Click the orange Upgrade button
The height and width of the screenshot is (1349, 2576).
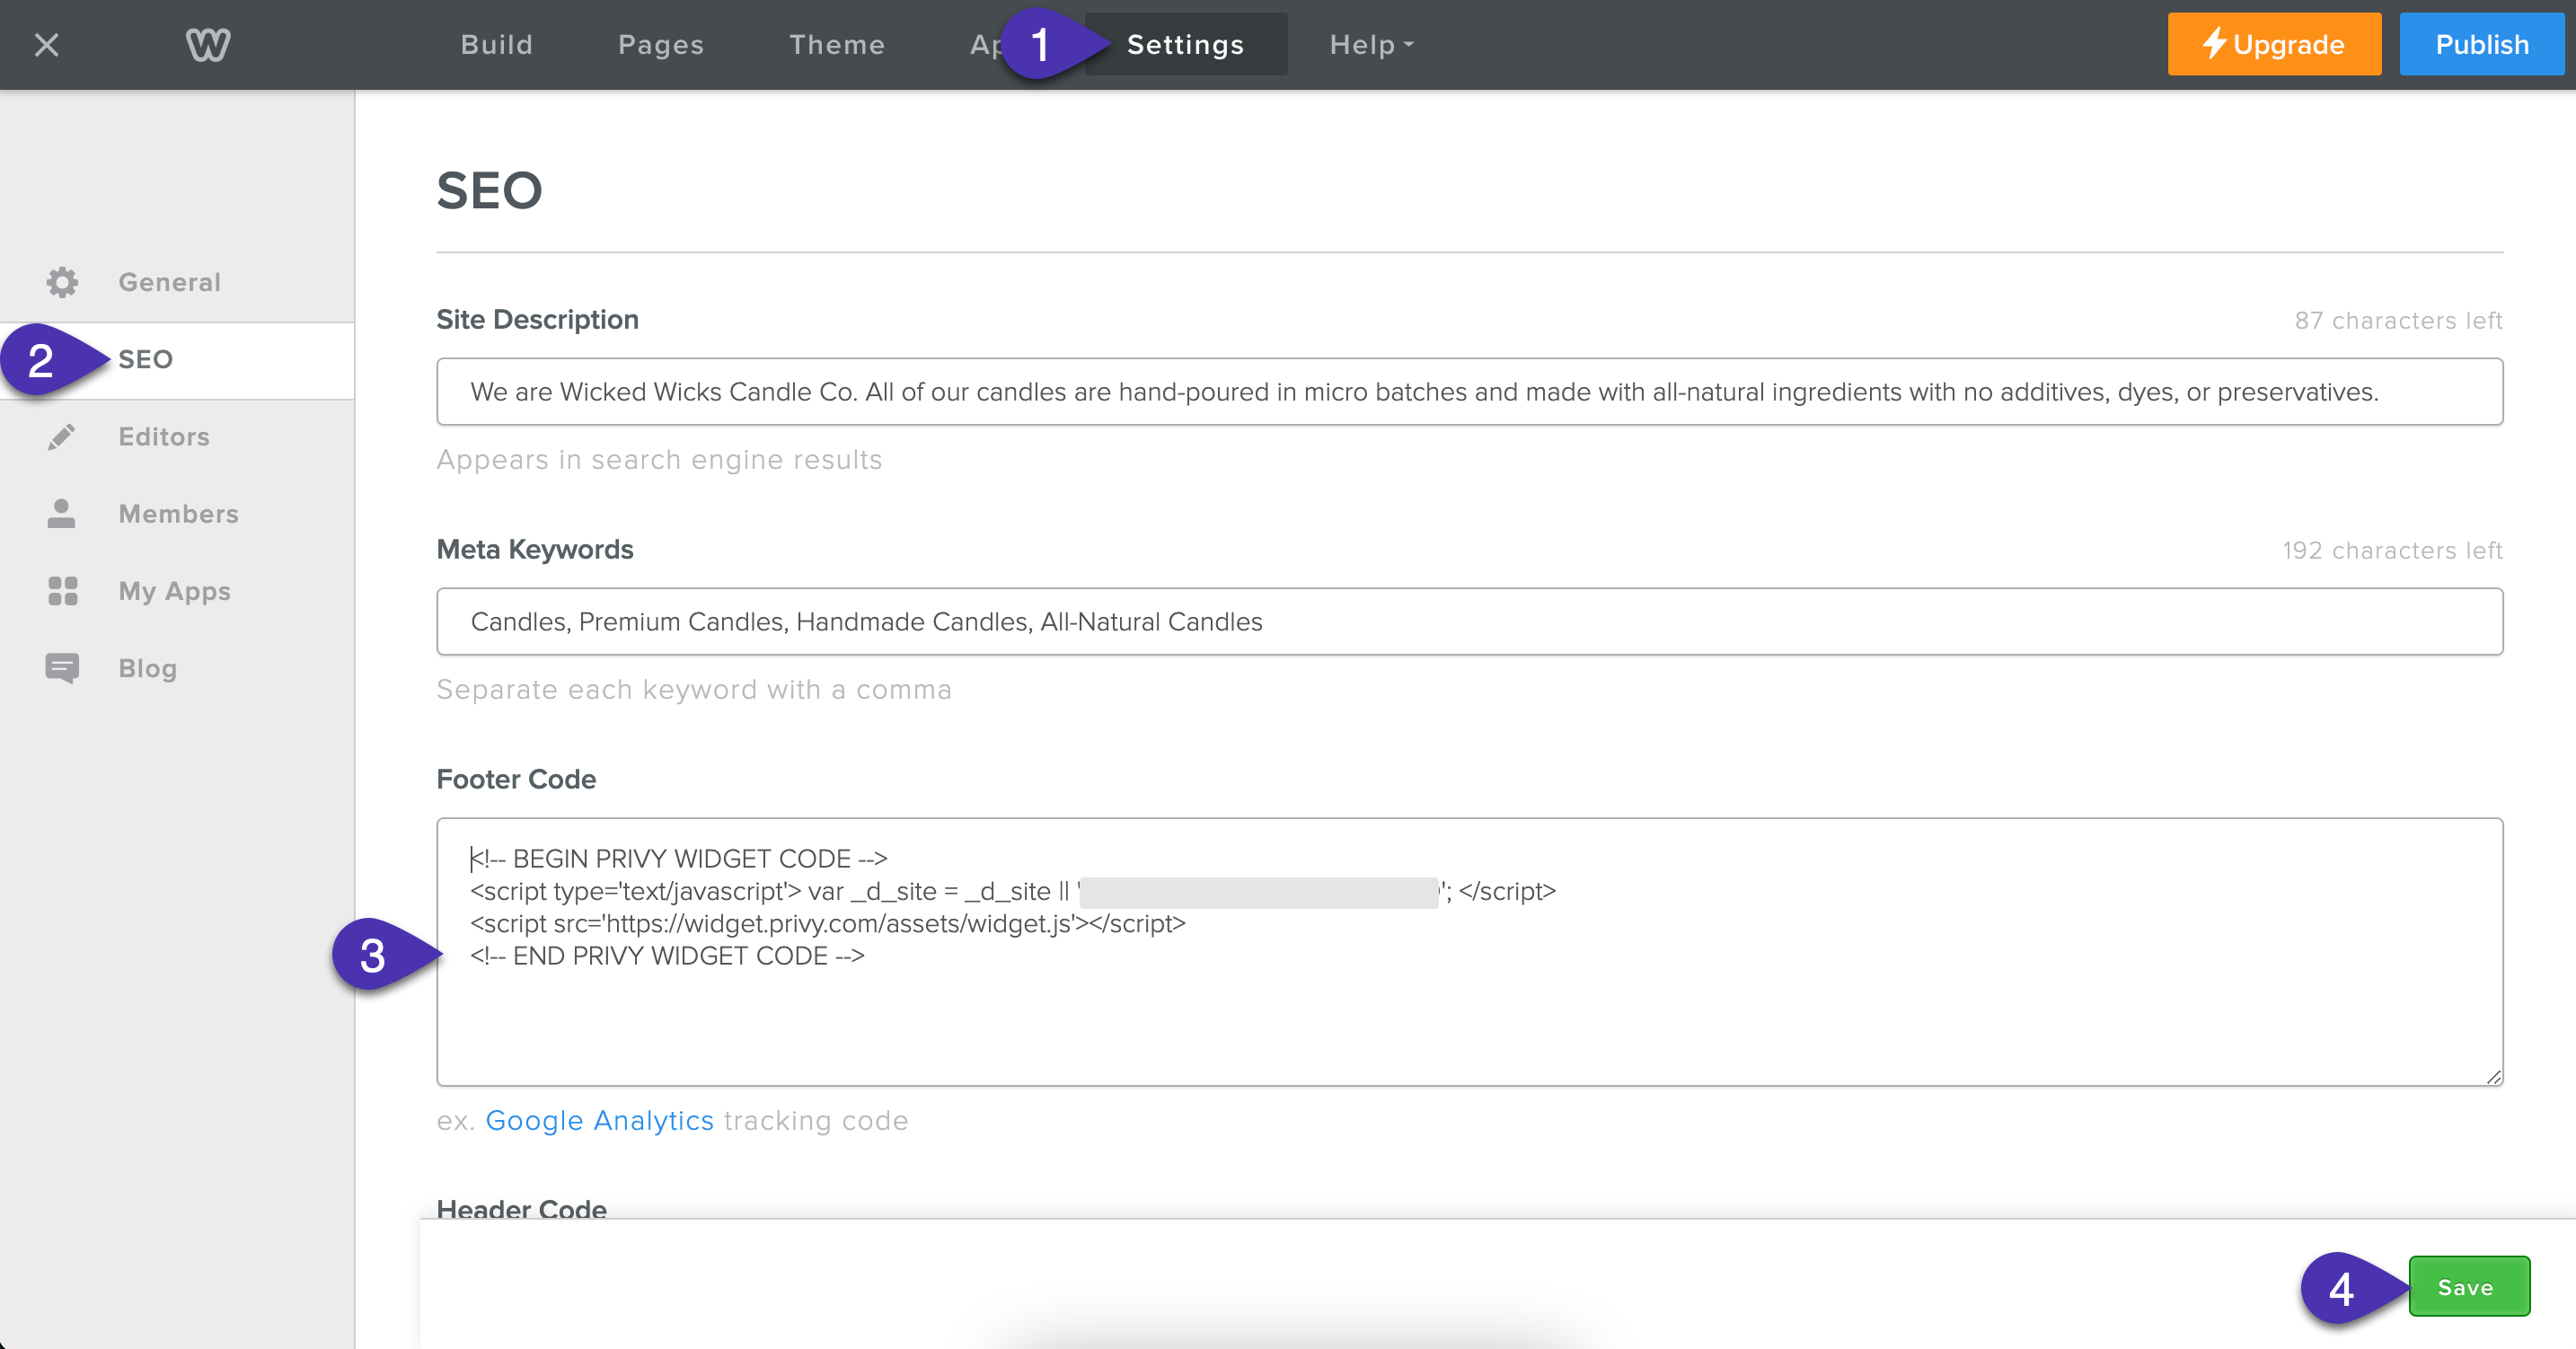2274,45
